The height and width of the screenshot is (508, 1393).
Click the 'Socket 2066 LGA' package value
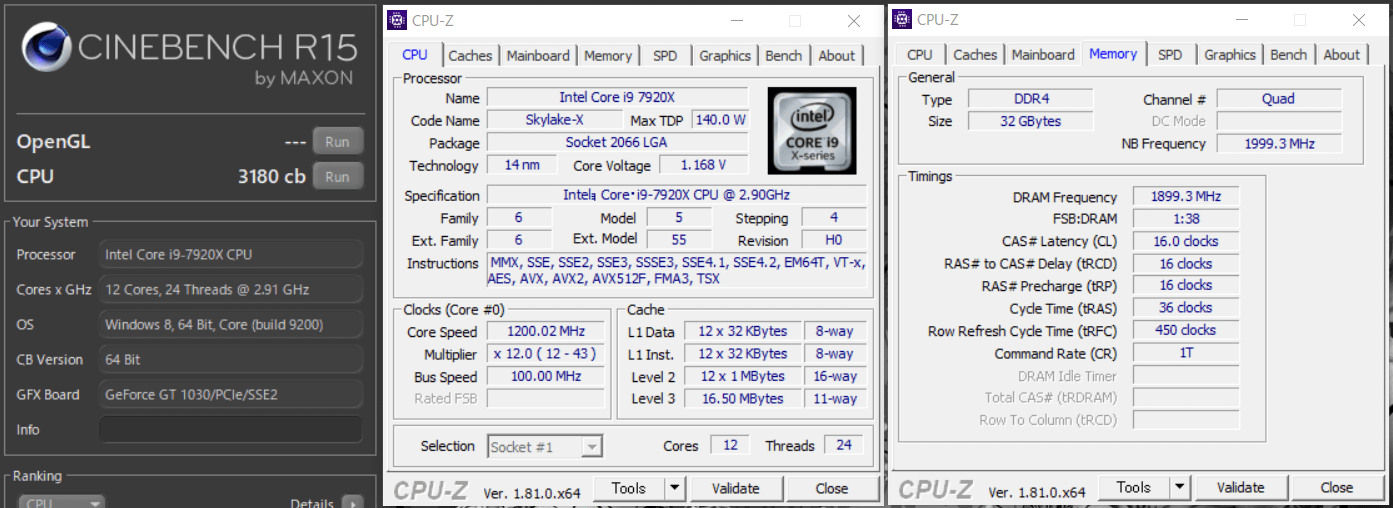(617, 143)
